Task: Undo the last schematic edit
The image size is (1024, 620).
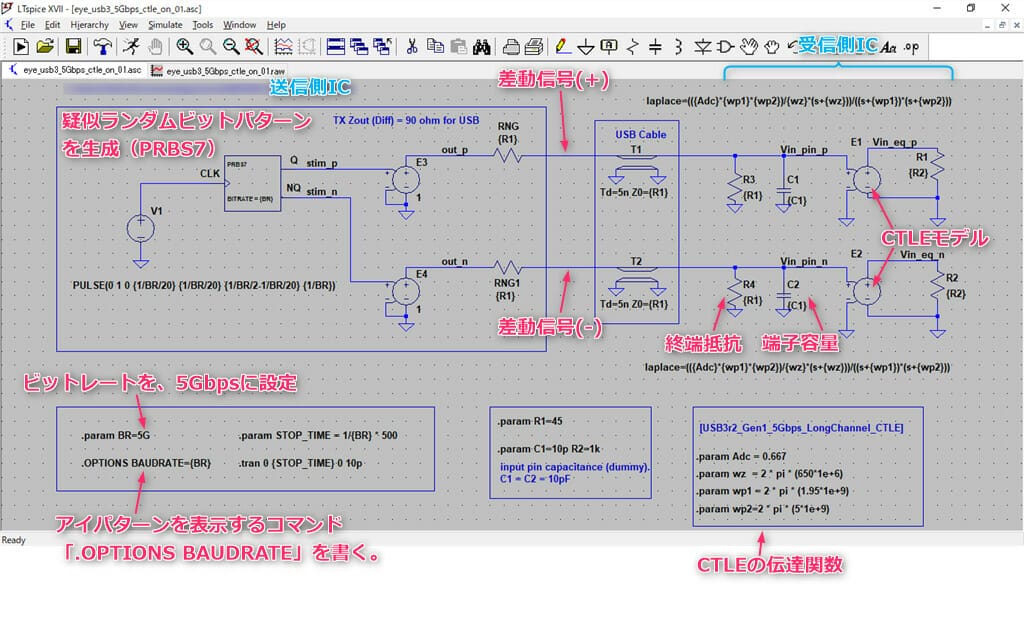Action: click(x=791, y=45)
